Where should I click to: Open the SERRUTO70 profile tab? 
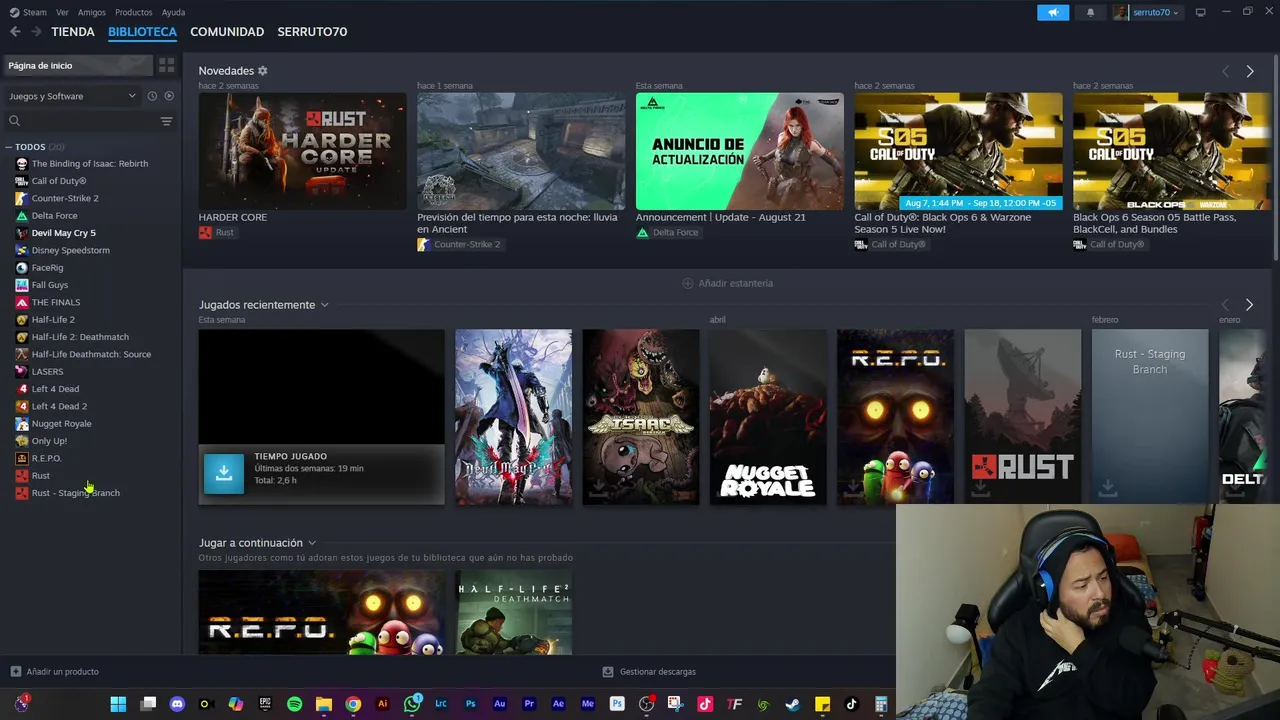(312, 32)
